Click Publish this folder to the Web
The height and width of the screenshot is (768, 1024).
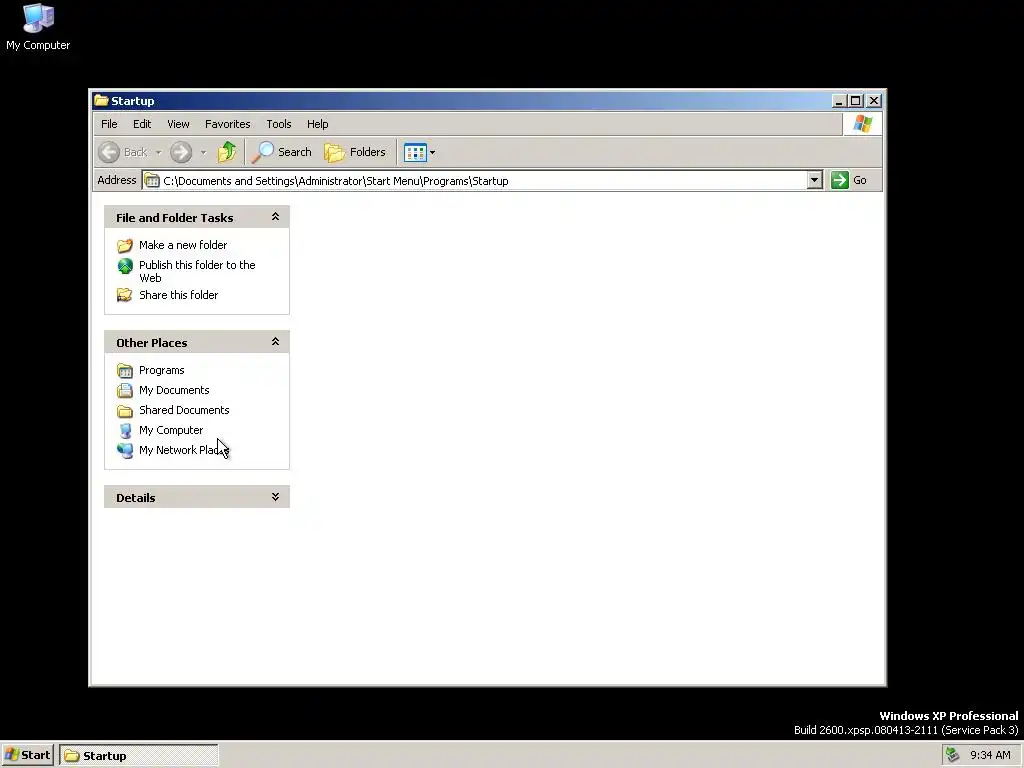pyautogui.click(x=197, y=271)
